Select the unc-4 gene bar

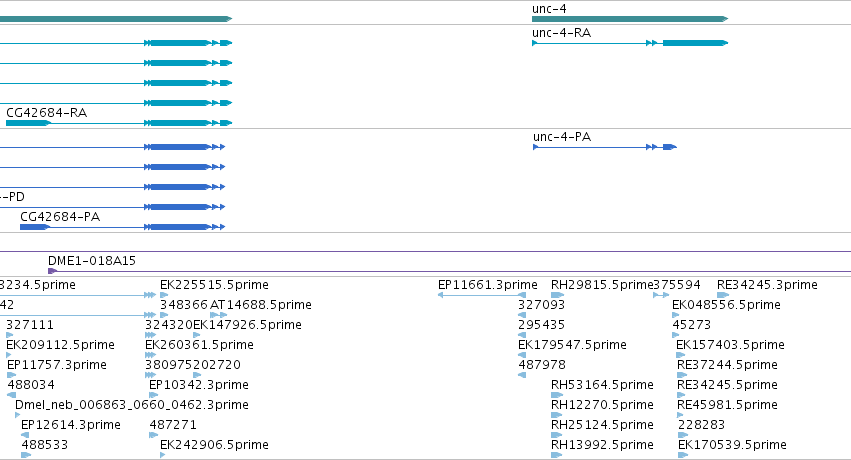click(x=630, y=19)
